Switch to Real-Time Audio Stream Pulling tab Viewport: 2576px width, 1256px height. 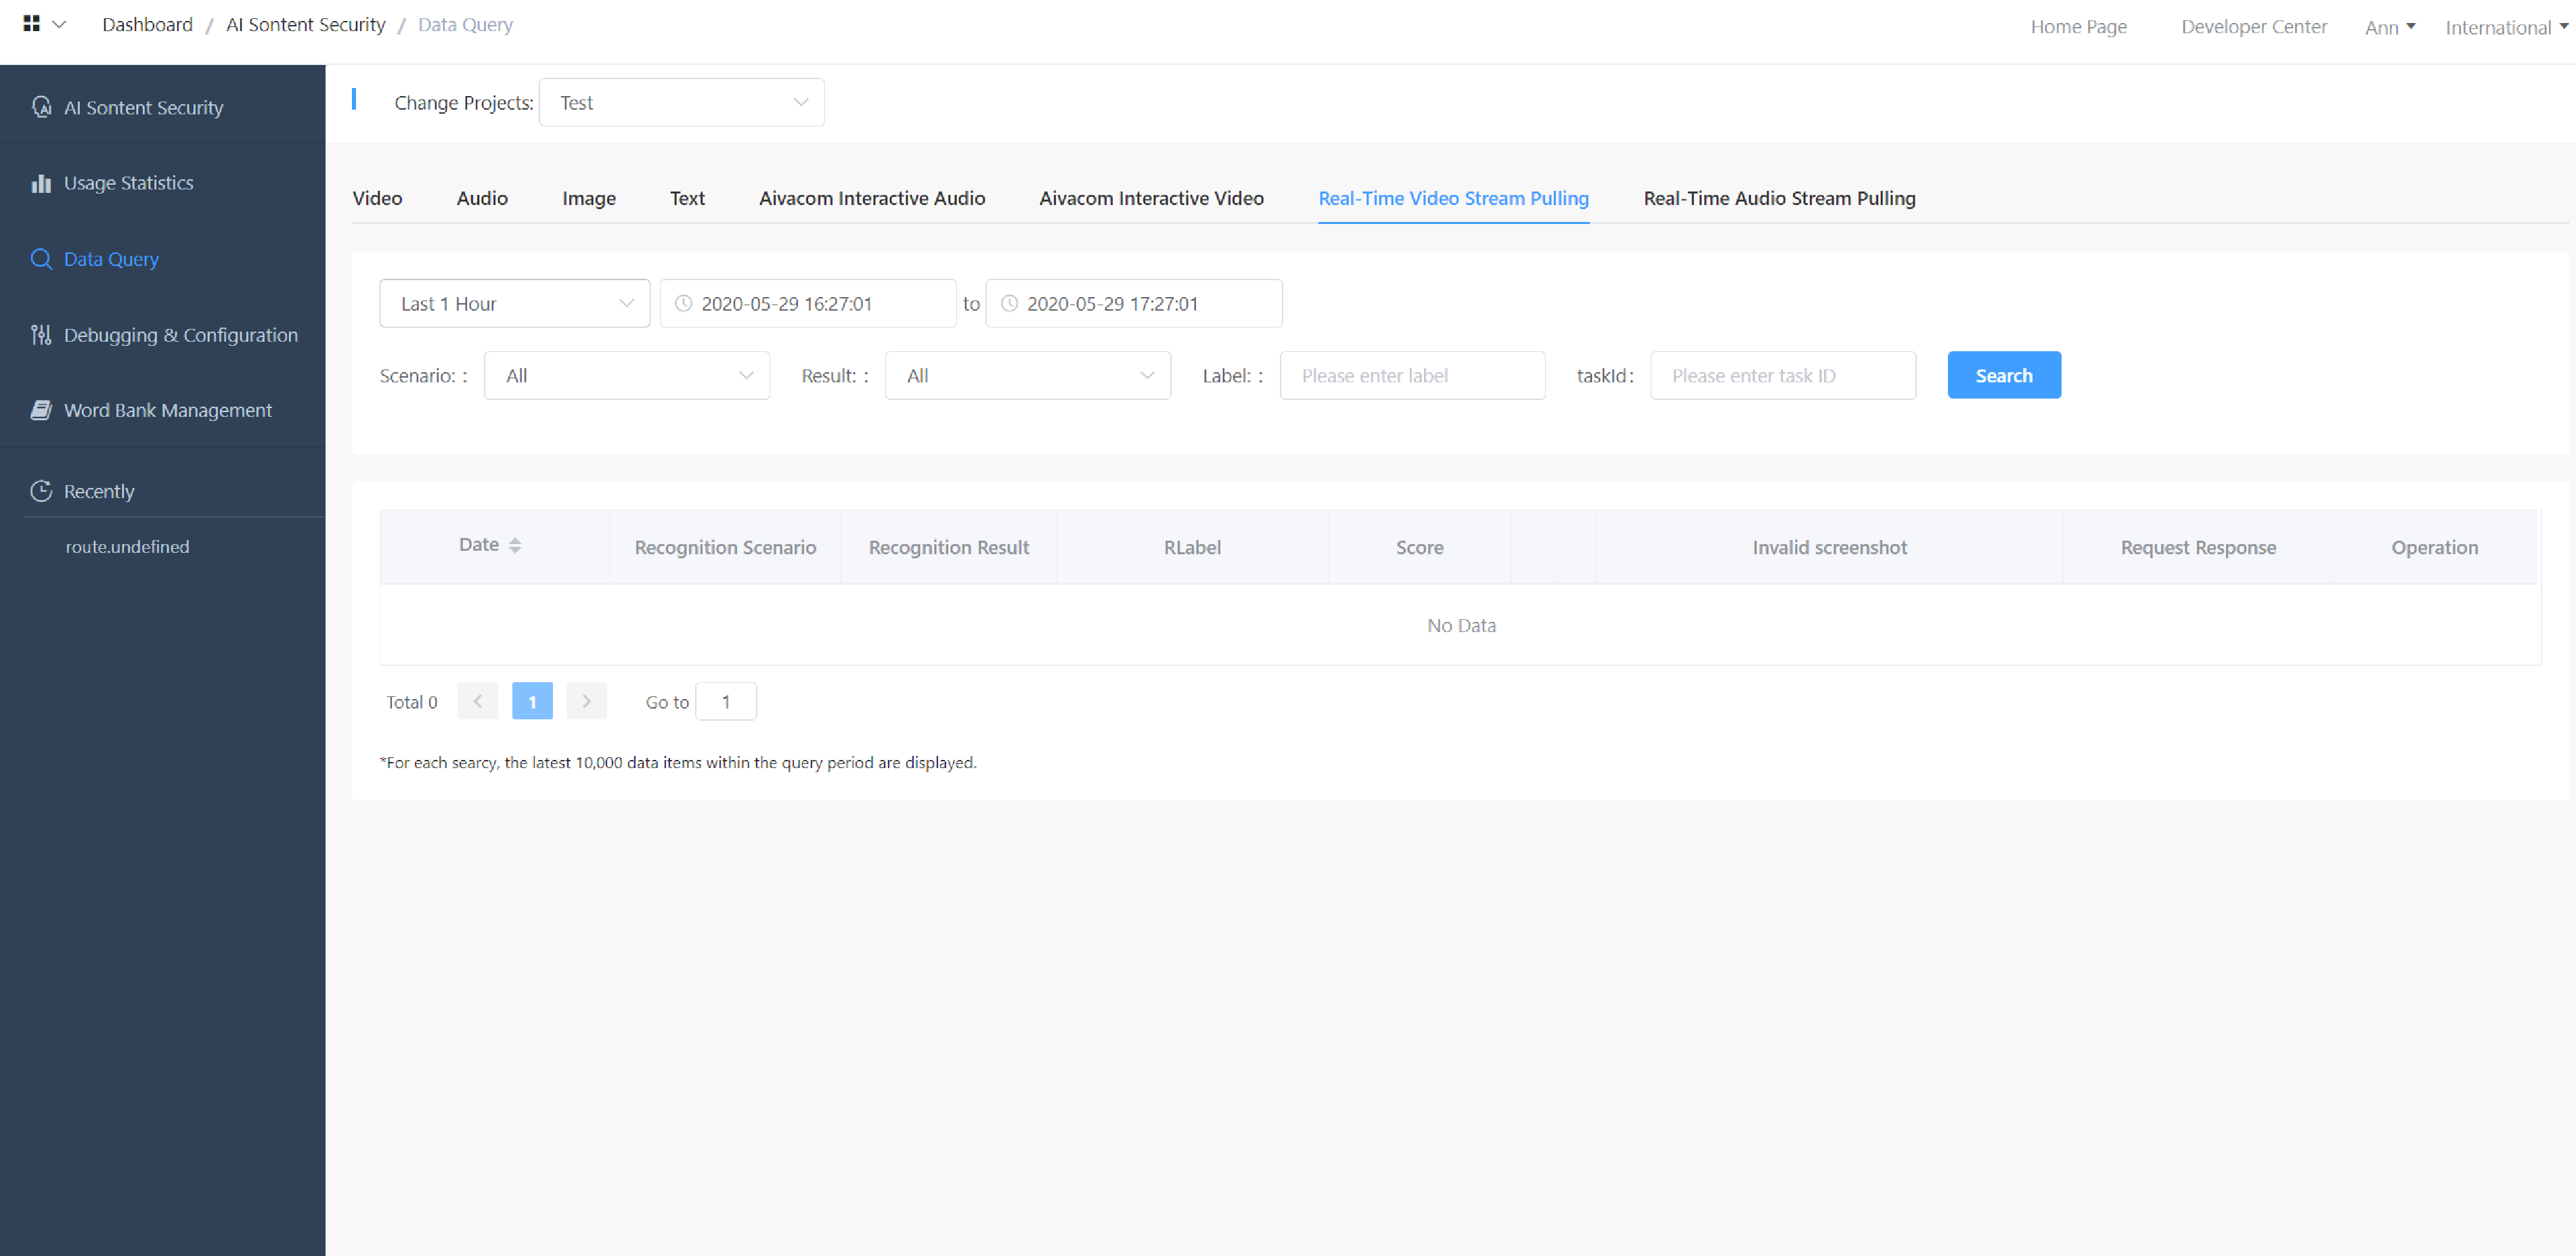click(x=1779, y=198)
